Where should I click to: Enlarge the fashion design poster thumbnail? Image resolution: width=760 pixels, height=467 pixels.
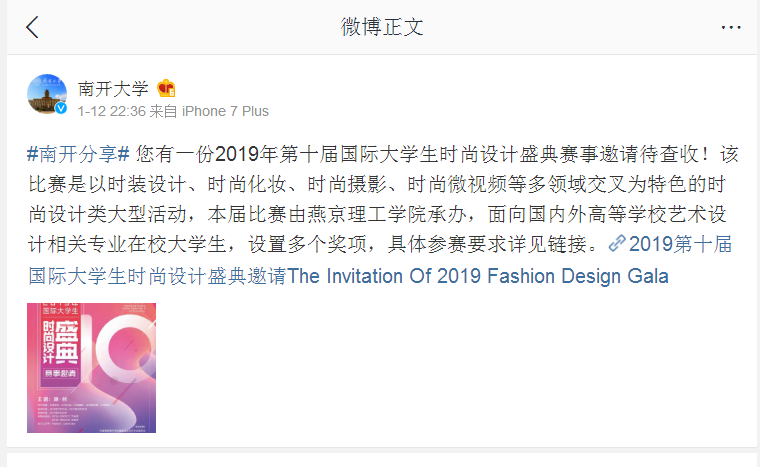click(92, 368)
